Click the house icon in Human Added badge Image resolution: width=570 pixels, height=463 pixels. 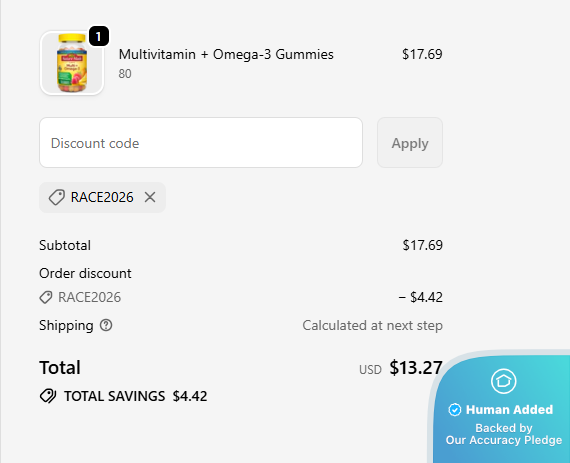pyautogui.click(x=503, y=381)
